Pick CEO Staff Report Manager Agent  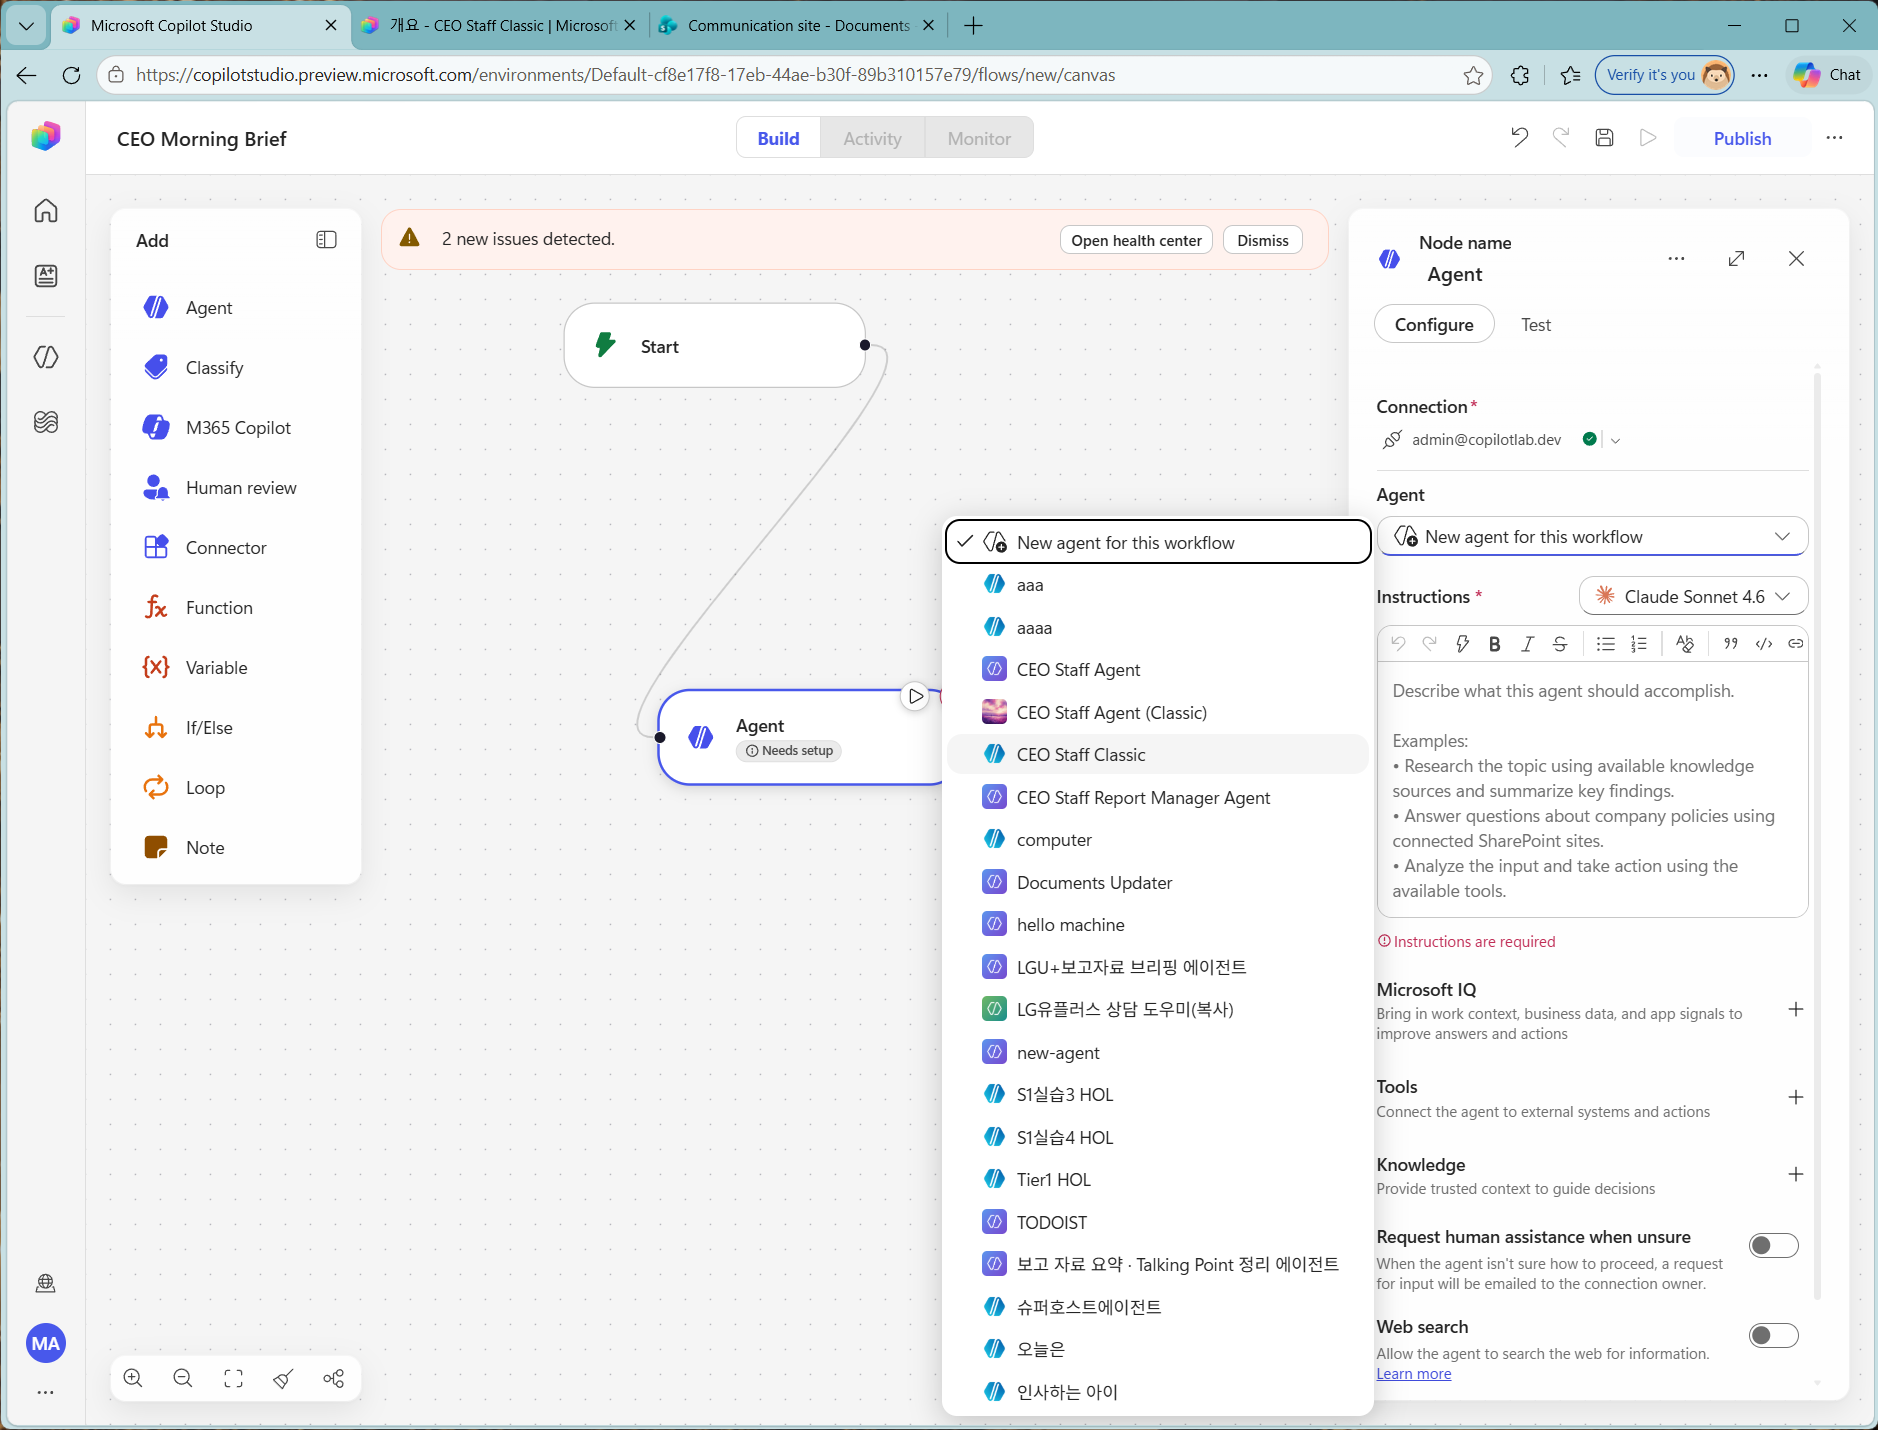point(1157,798)
